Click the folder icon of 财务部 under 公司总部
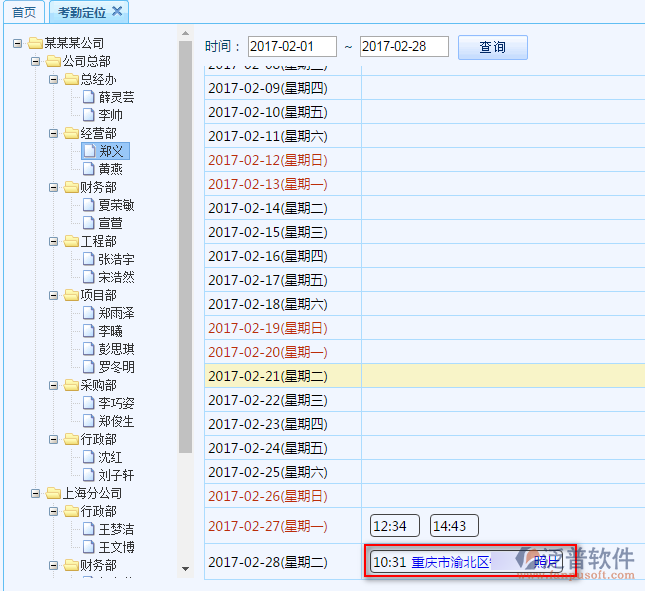The image size is (645, 591). (x=71, y=187)
